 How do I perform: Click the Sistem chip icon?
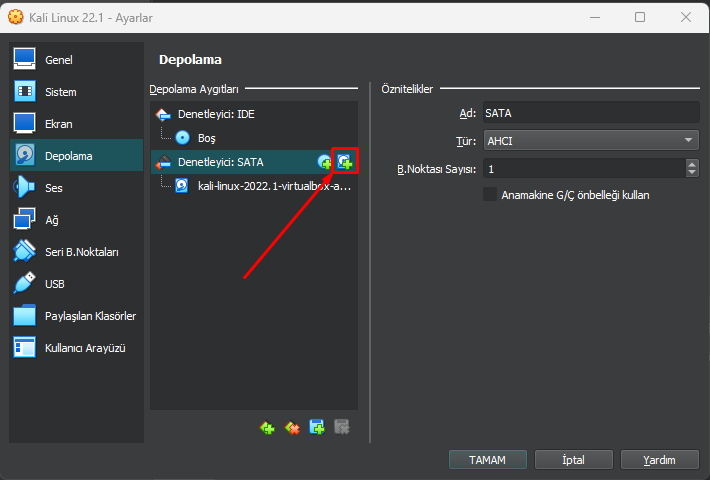coord(24,91)
